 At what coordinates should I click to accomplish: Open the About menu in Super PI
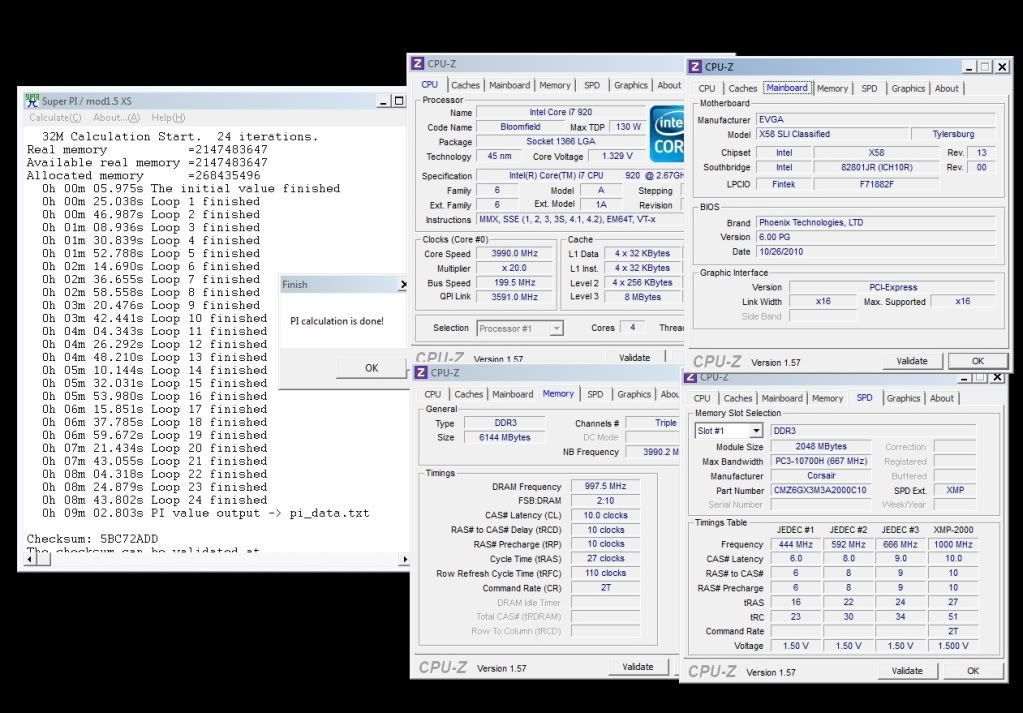coord(116,117)
